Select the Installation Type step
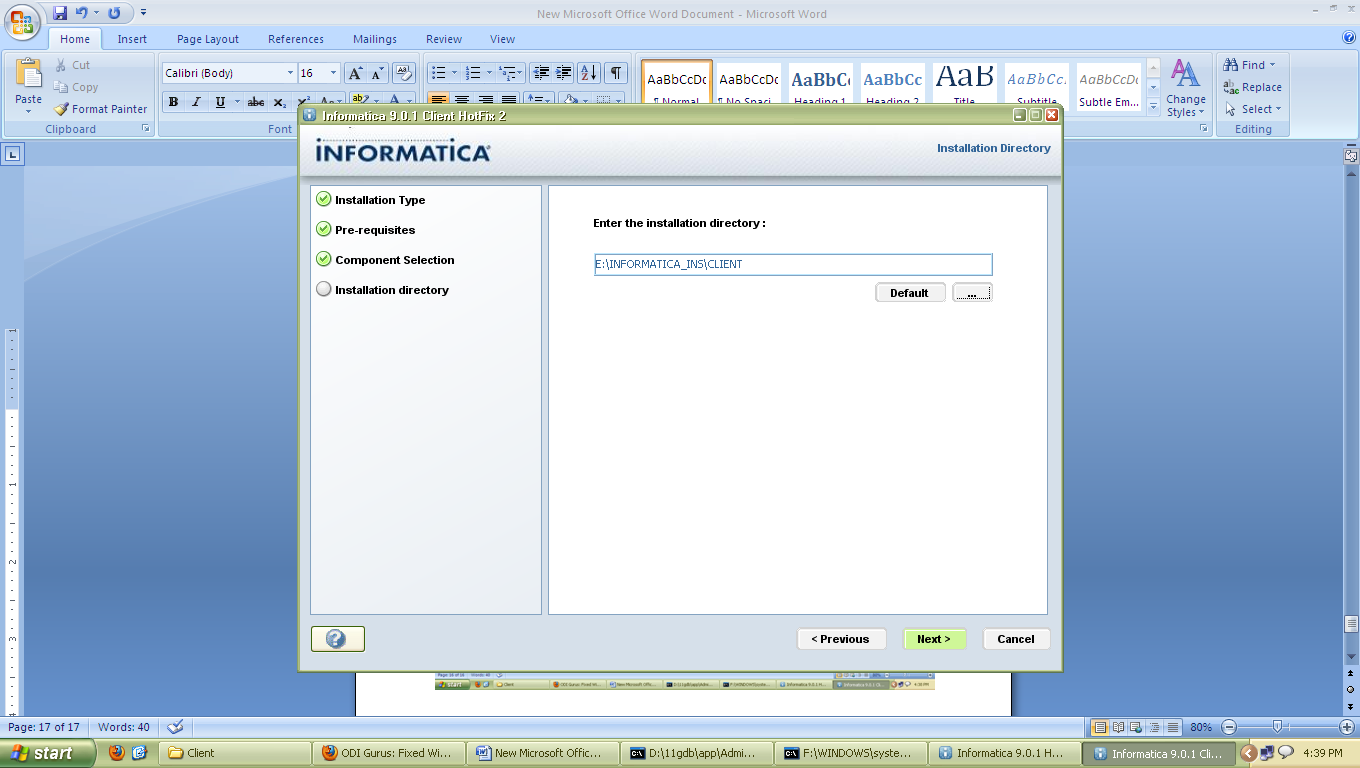The height and width of the screenshot is (768, 1360). 371,200
